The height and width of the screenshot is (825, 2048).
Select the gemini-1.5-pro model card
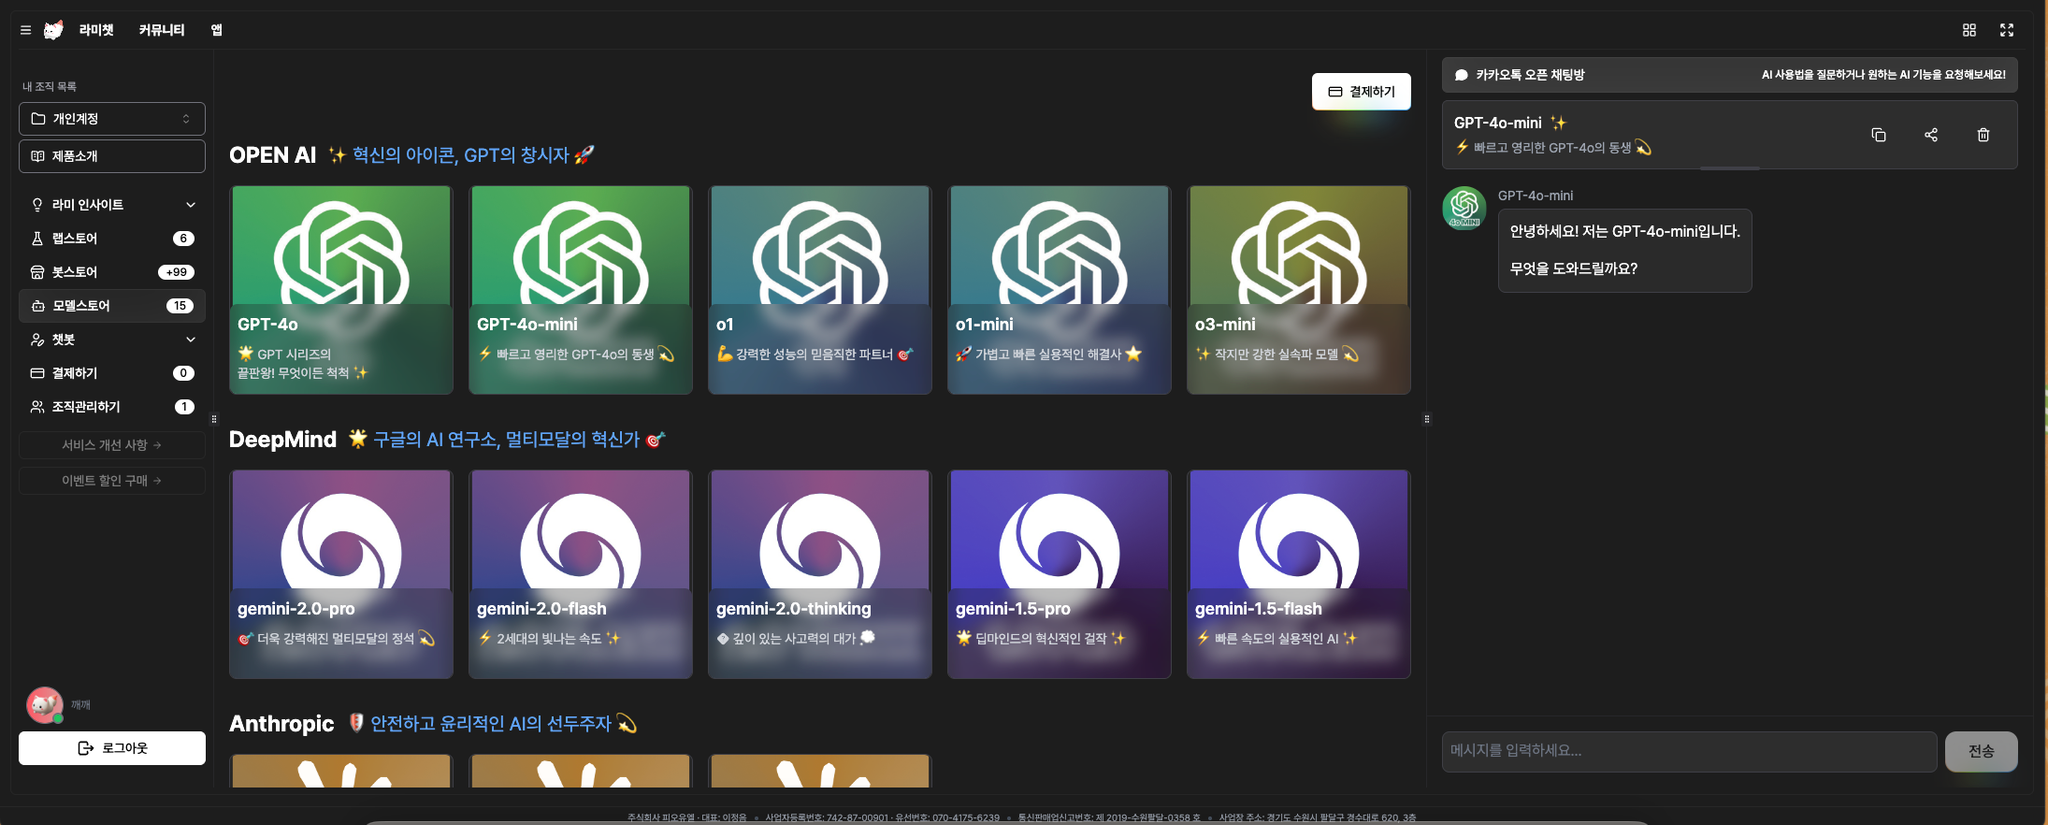click(x=1059, y=574)
